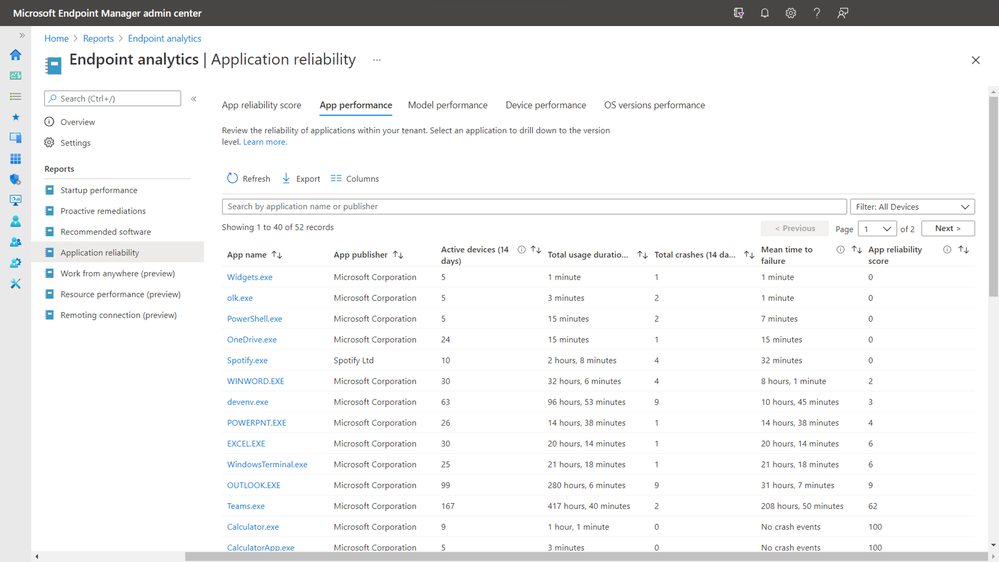Focus the side menu Search (Ctrl+/) box

pyautogui.click(x=112, y=98)
